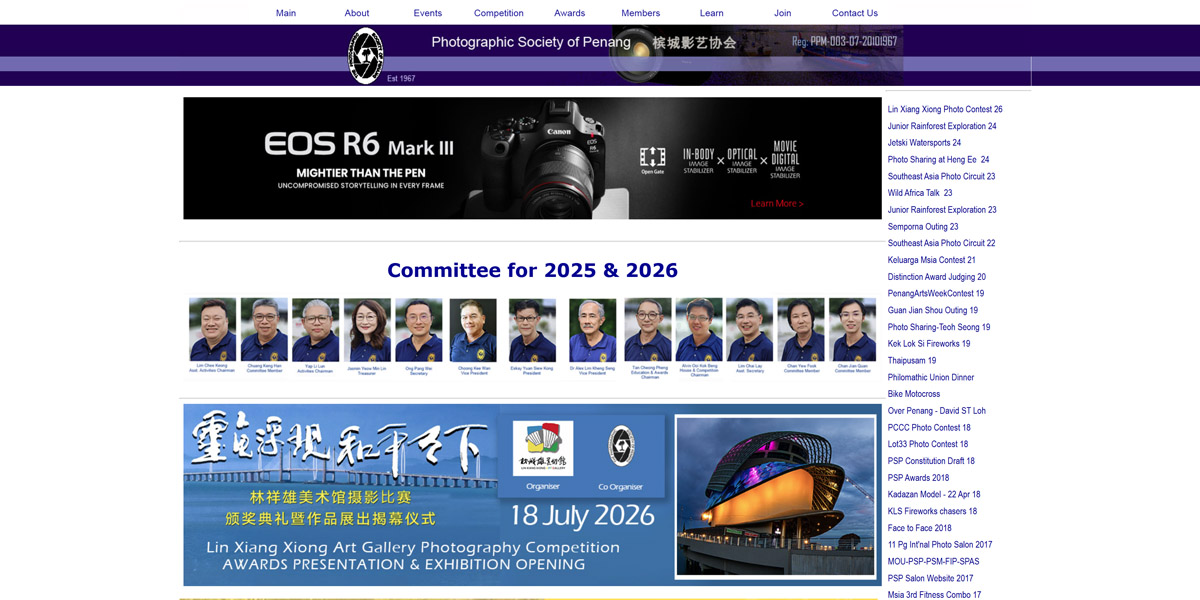The image size is (1200, 600).
Task: Select the Members menu item
Action: coord(641,13)
